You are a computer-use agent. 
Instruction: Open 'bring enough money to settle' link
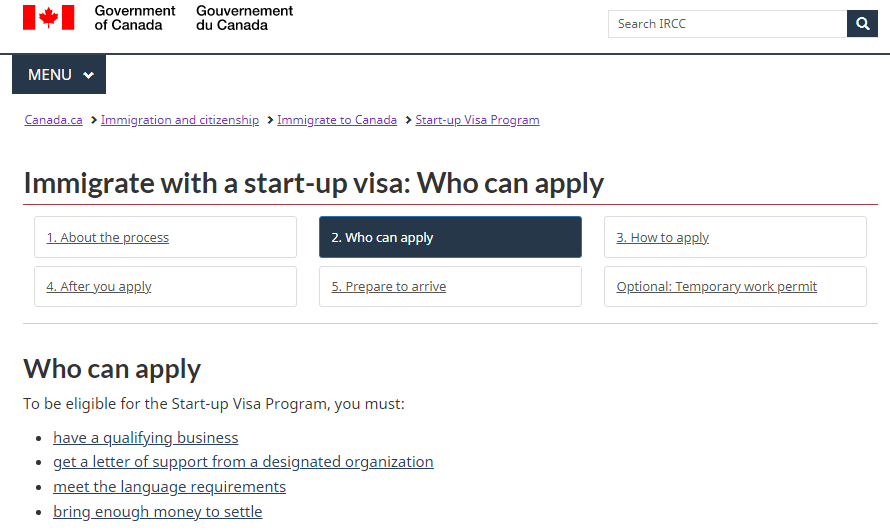(158, 512)
